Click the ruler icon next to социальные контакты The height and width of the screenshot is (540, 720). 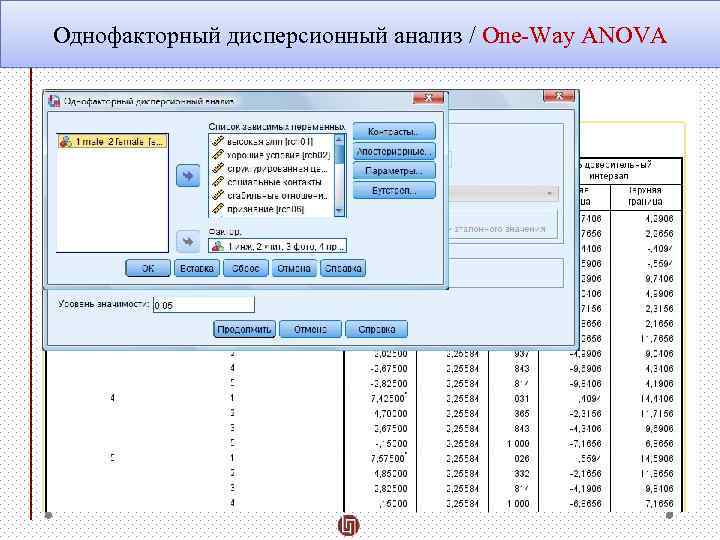[x=218, y=182]
